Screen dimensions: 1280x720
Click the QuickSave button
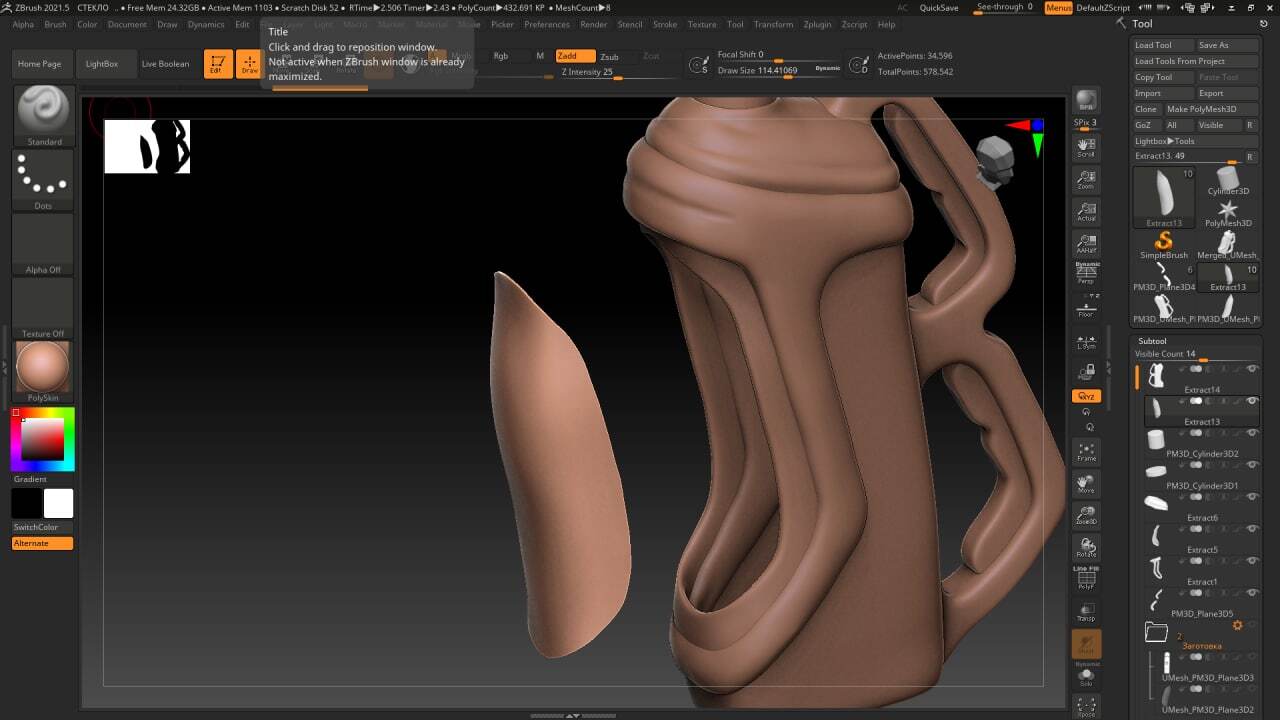(939, 7)
